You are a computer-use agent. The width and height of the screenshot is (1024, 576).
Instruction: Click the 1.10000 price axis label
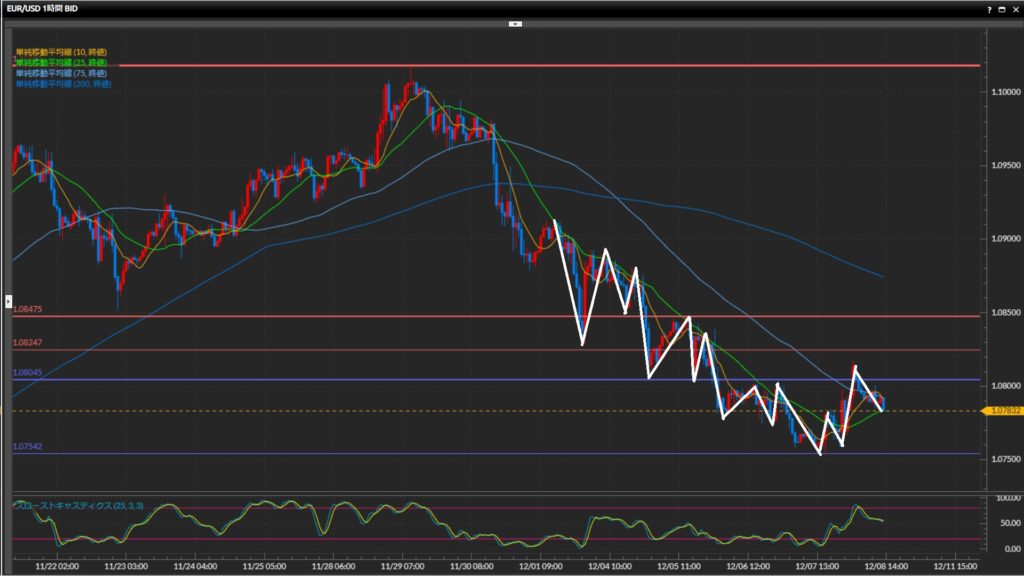[1003, 92]
